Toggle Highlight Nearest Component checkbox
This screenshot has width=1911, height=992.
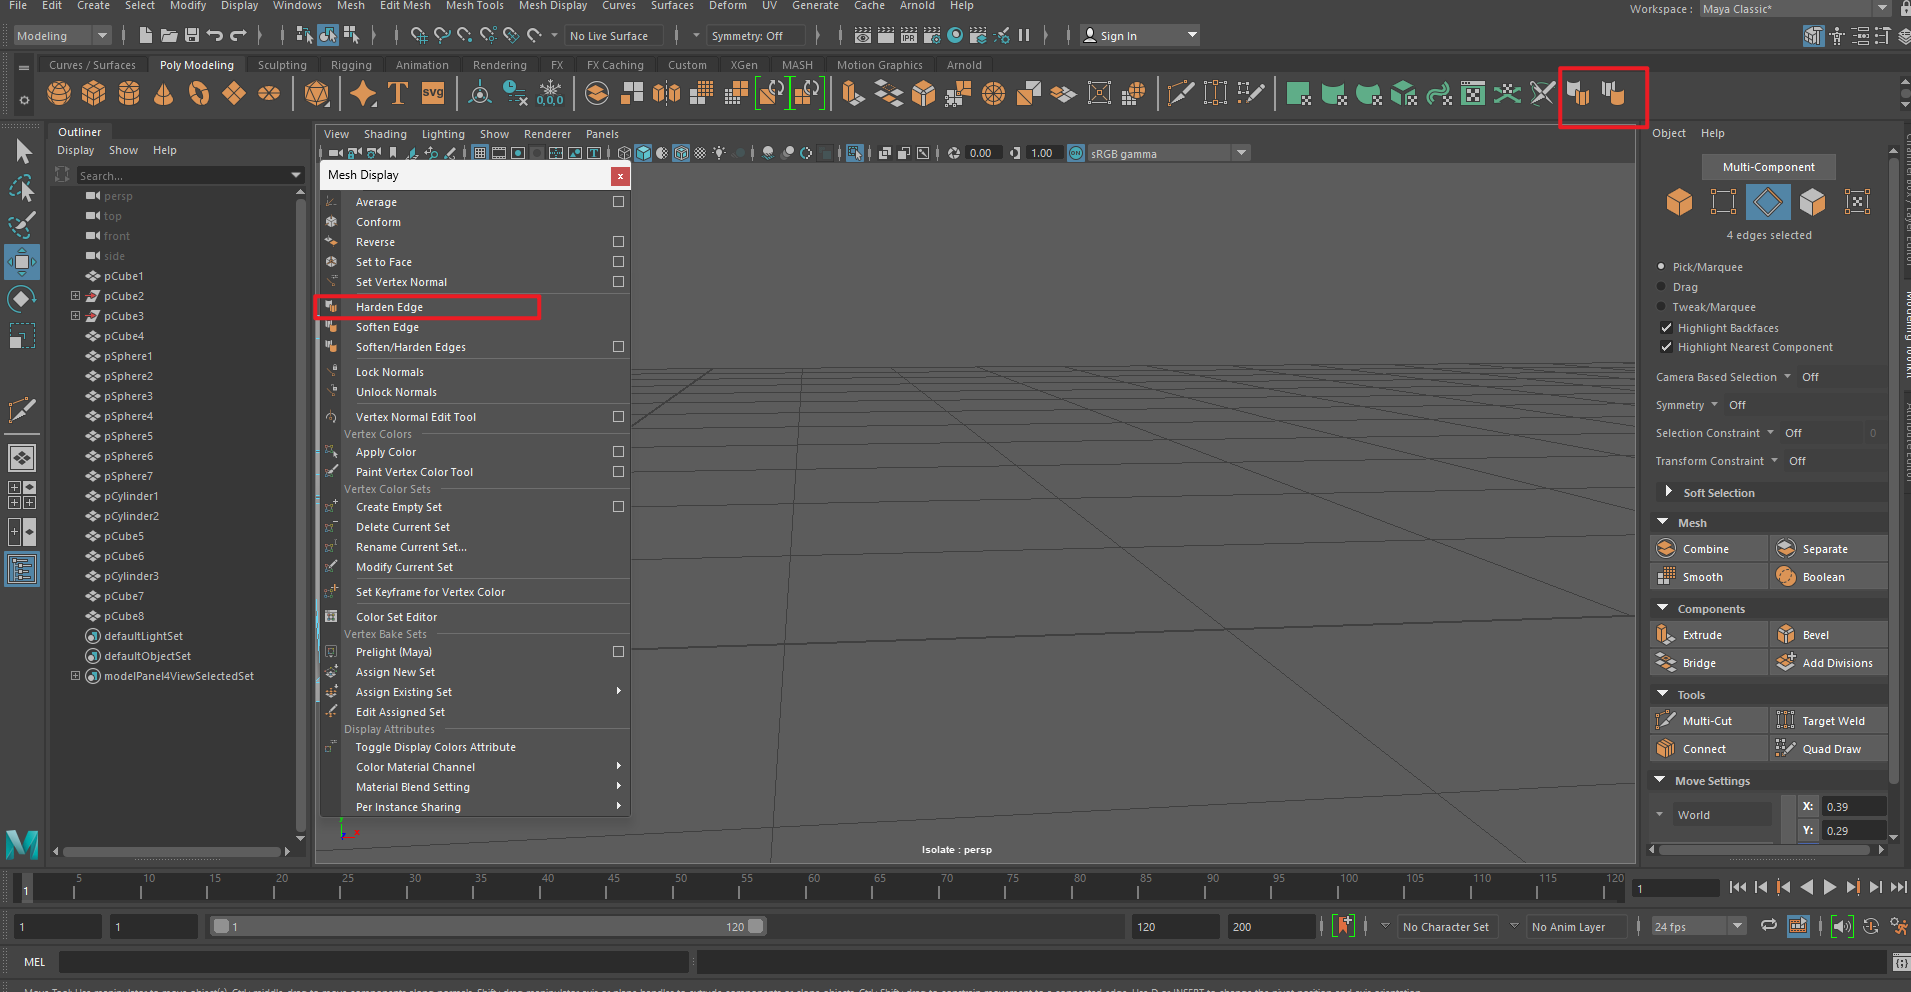1666,347
